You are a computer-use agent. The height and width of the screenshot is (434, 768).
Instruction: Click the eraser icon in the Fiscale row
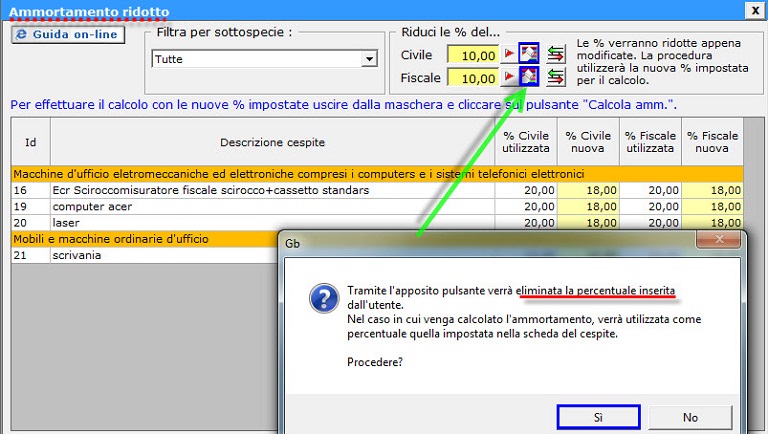[529, 77]
